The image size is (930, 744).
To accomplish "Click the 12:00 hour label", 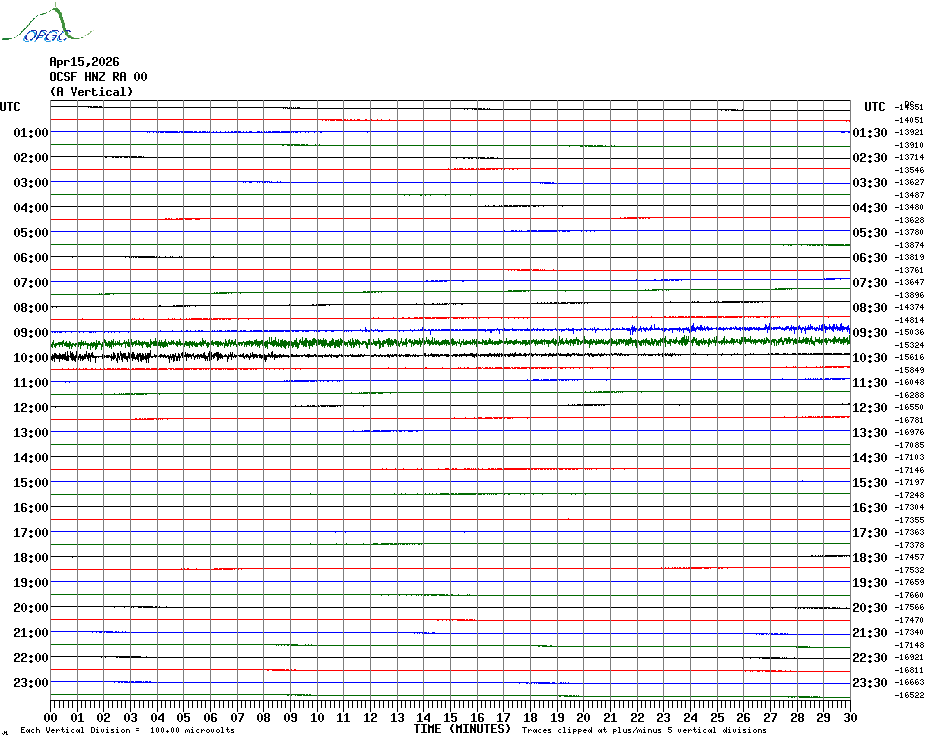I will [x=31, y=408].
